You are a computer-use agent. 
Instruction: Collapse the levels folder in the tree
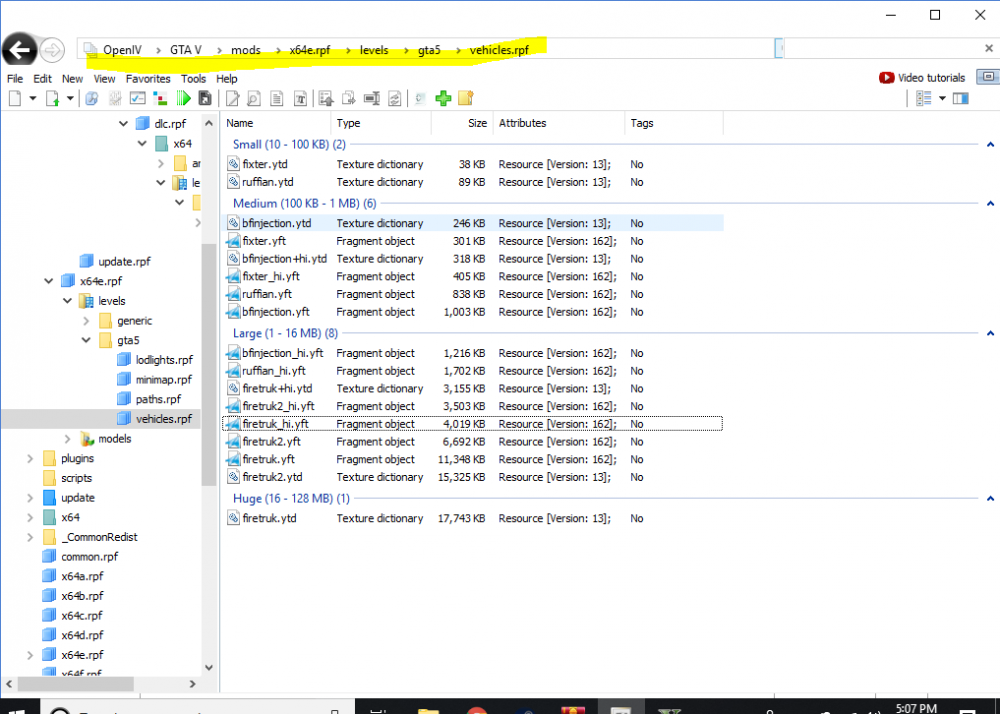(x=67, y=301)
